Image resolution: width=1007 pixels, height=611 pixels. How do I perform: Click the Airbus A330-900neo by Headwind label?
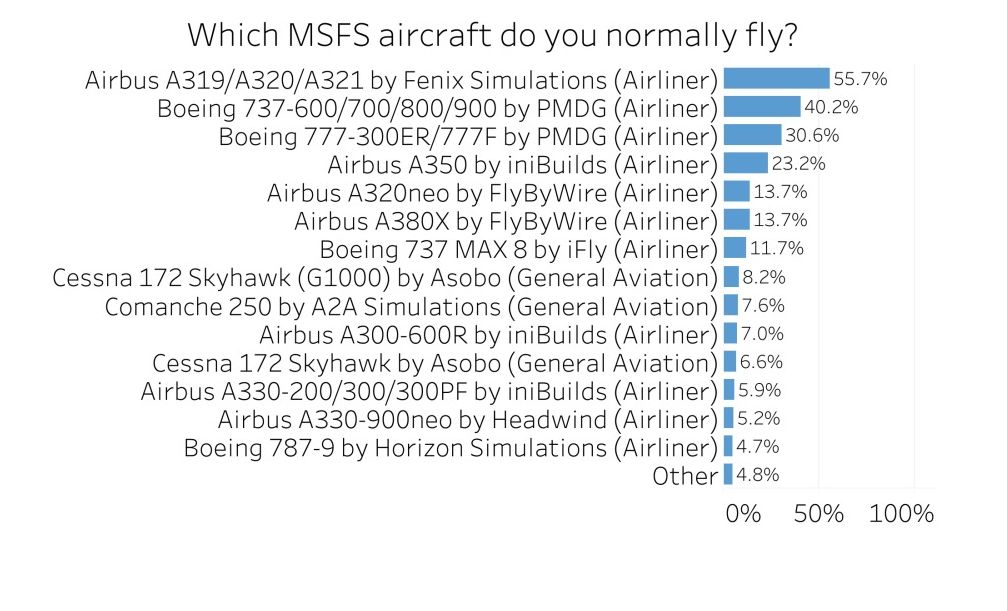(468, 419)
